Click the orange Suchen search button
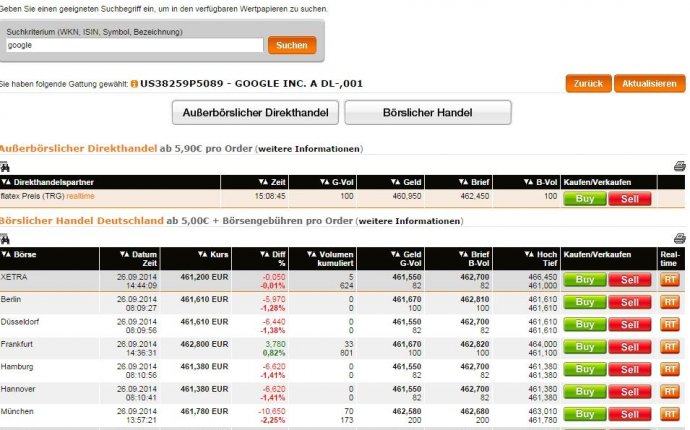The height and width of the screenshot is (430, 690). click(x=292, y=45)
